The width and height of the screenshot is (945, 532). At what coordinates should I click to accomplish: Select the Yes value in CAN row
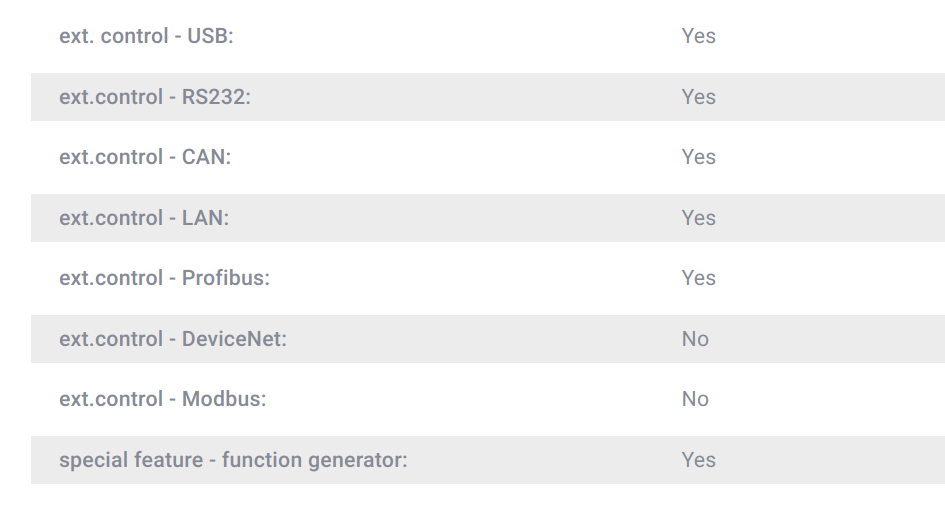coord(699,157)
